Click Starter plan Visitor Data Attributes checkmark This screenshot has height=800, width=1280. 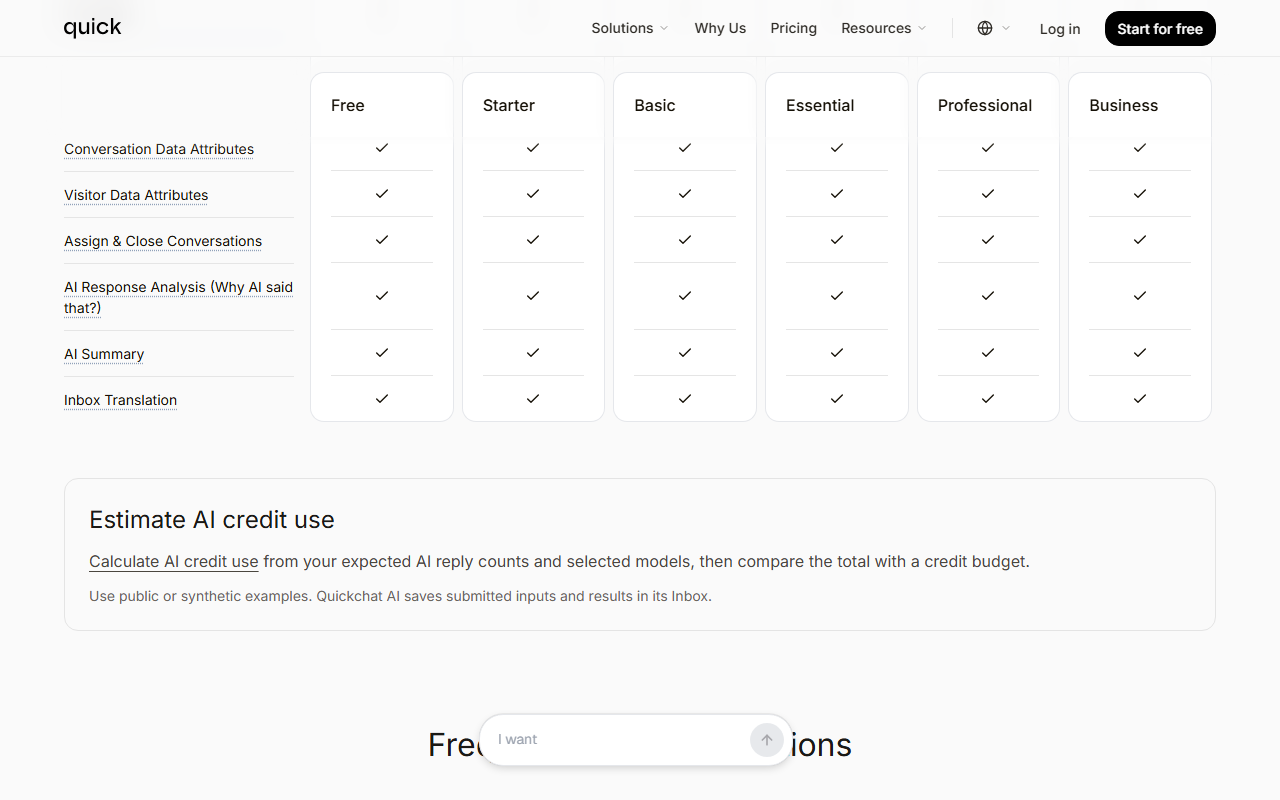coord(533,193)
